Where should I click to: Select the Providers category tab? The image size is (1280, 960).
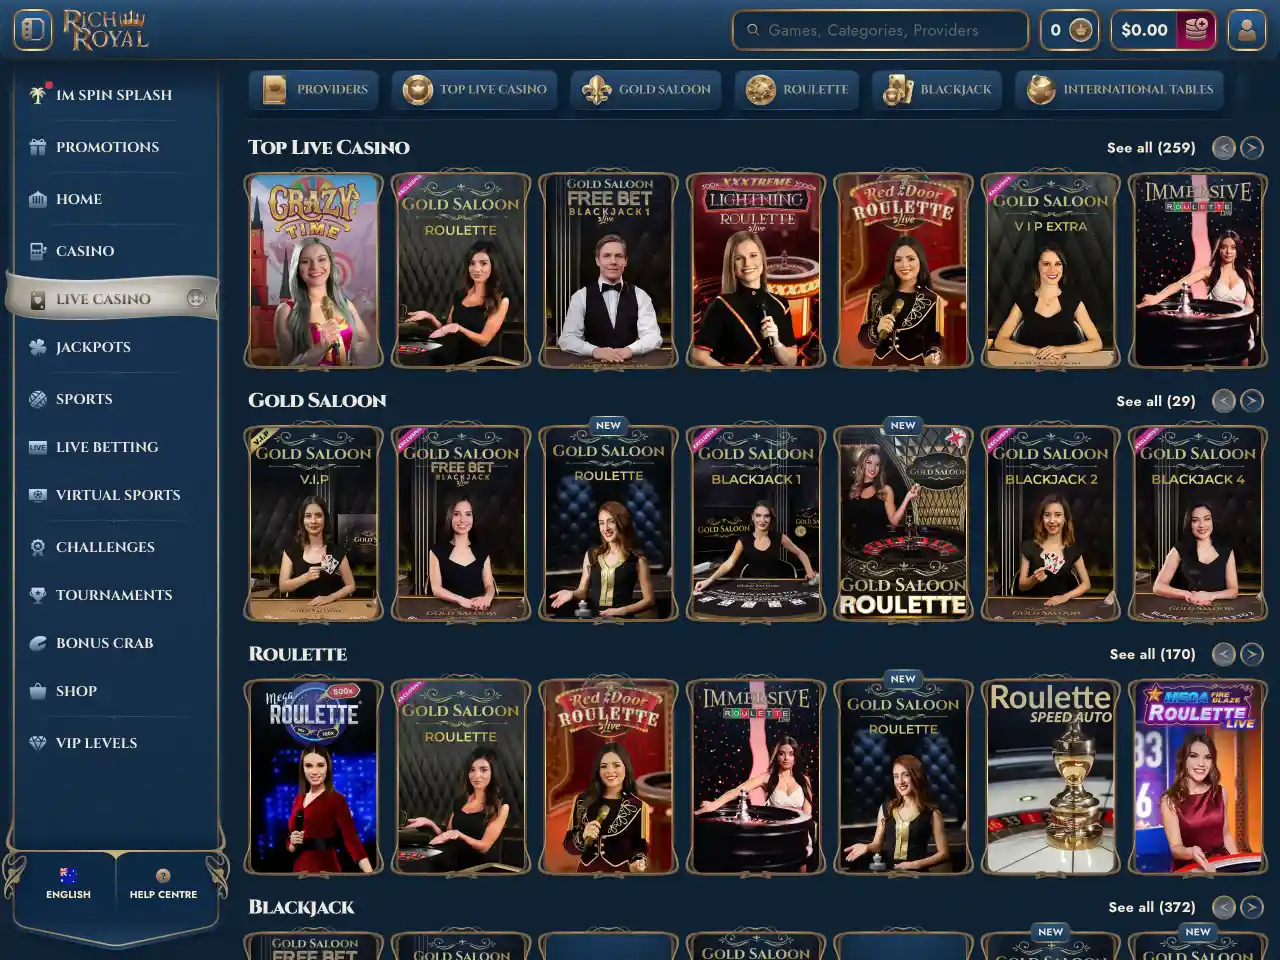point(314,89)
